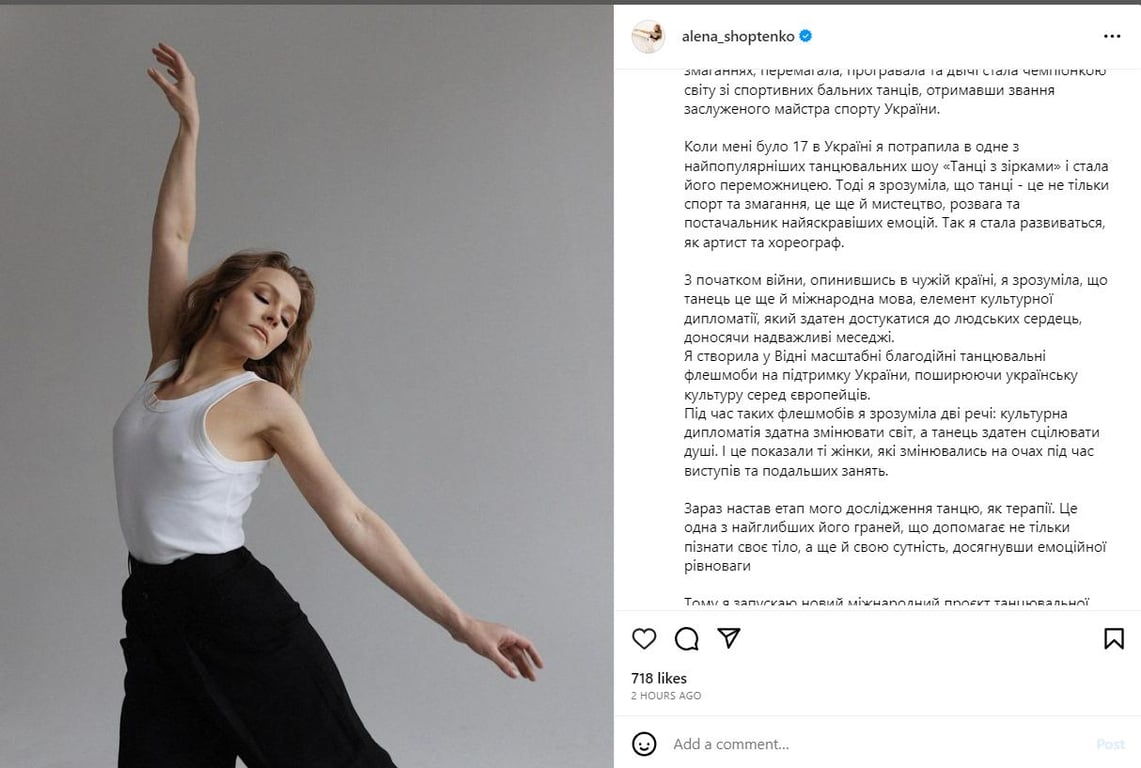
Task: Open the emoji picker in the comment field
Action: (x=644, y=743)
